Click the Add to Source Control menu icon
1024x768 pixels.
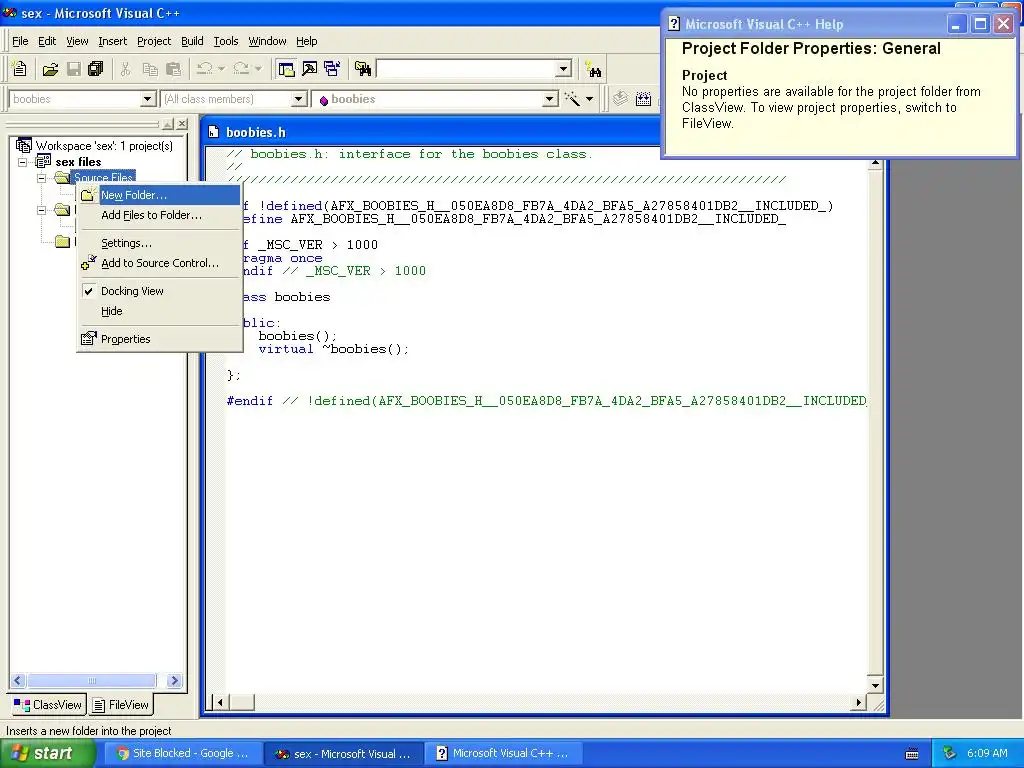(89, 263)
